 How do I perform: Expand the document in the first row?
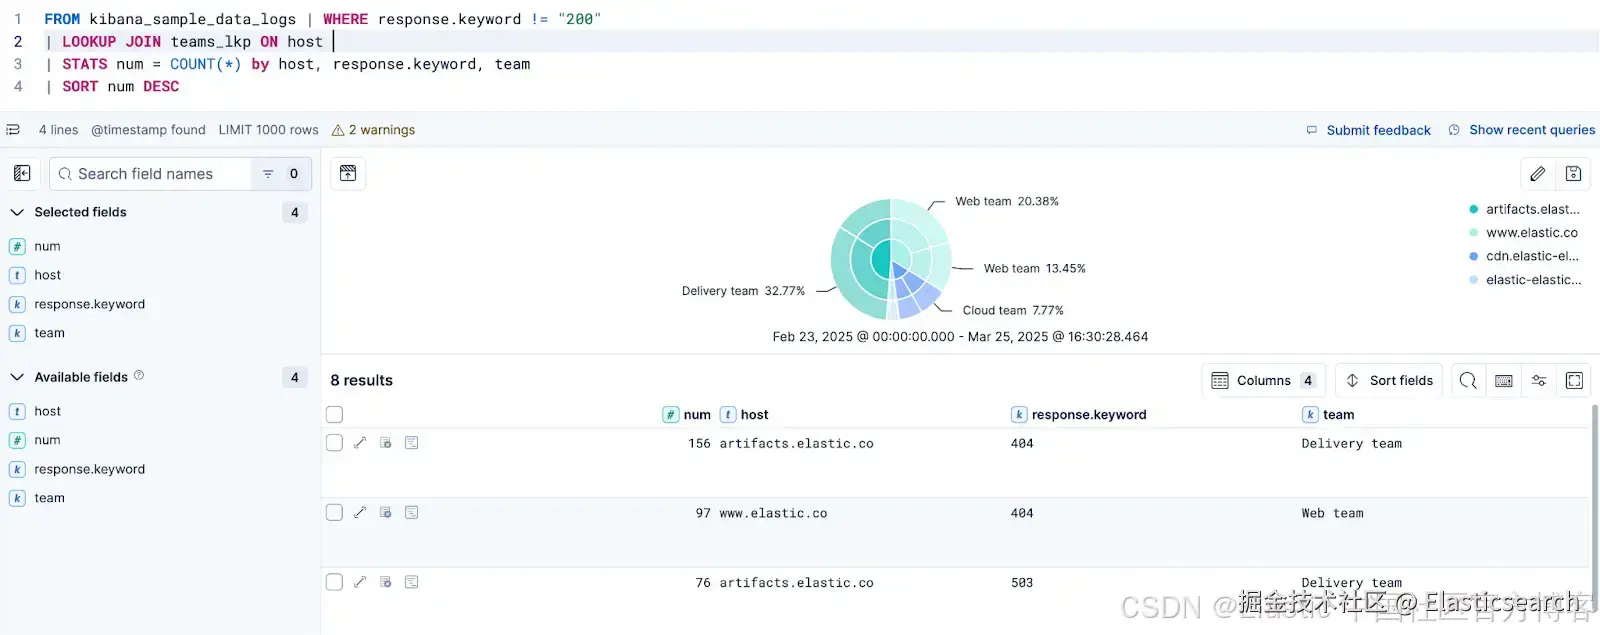[x=360, y=442]
